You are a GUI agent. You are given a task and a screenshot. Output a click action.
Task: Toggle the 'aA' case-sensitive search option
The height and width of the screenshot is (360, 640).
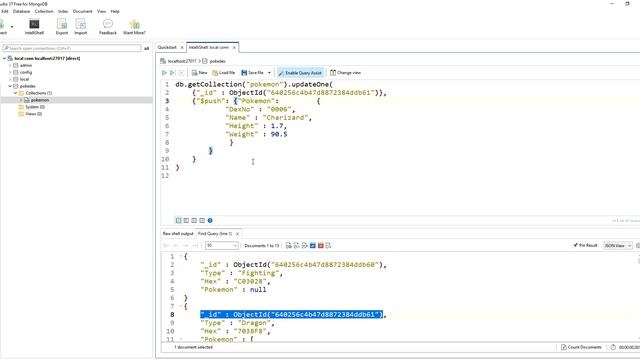click(x=147, y=48)
